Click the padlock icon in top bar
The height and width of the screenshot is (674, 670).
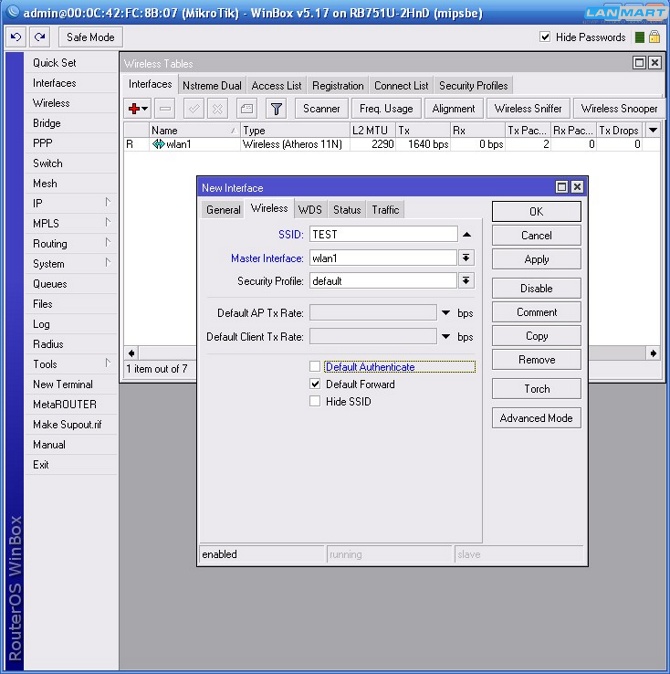click(654, 37)
